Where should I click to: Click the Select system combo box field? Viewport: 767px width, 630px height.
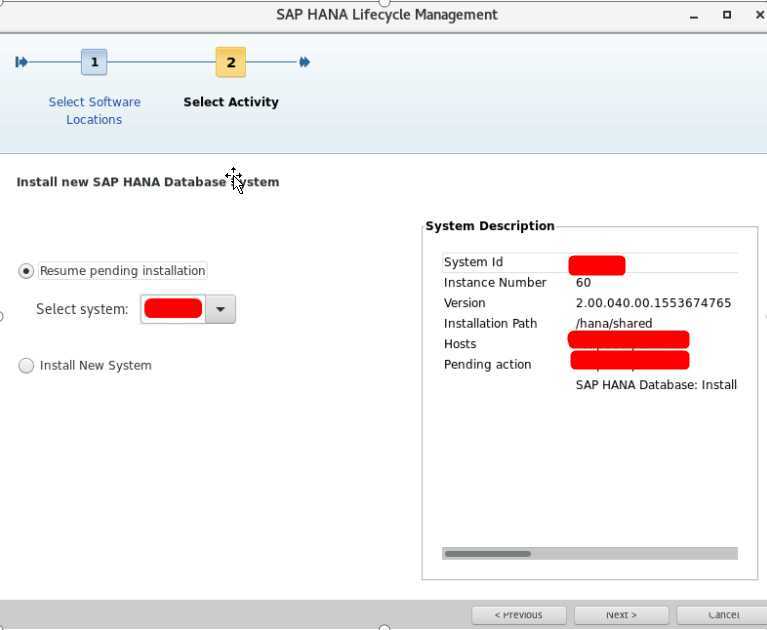pos(188,309)
